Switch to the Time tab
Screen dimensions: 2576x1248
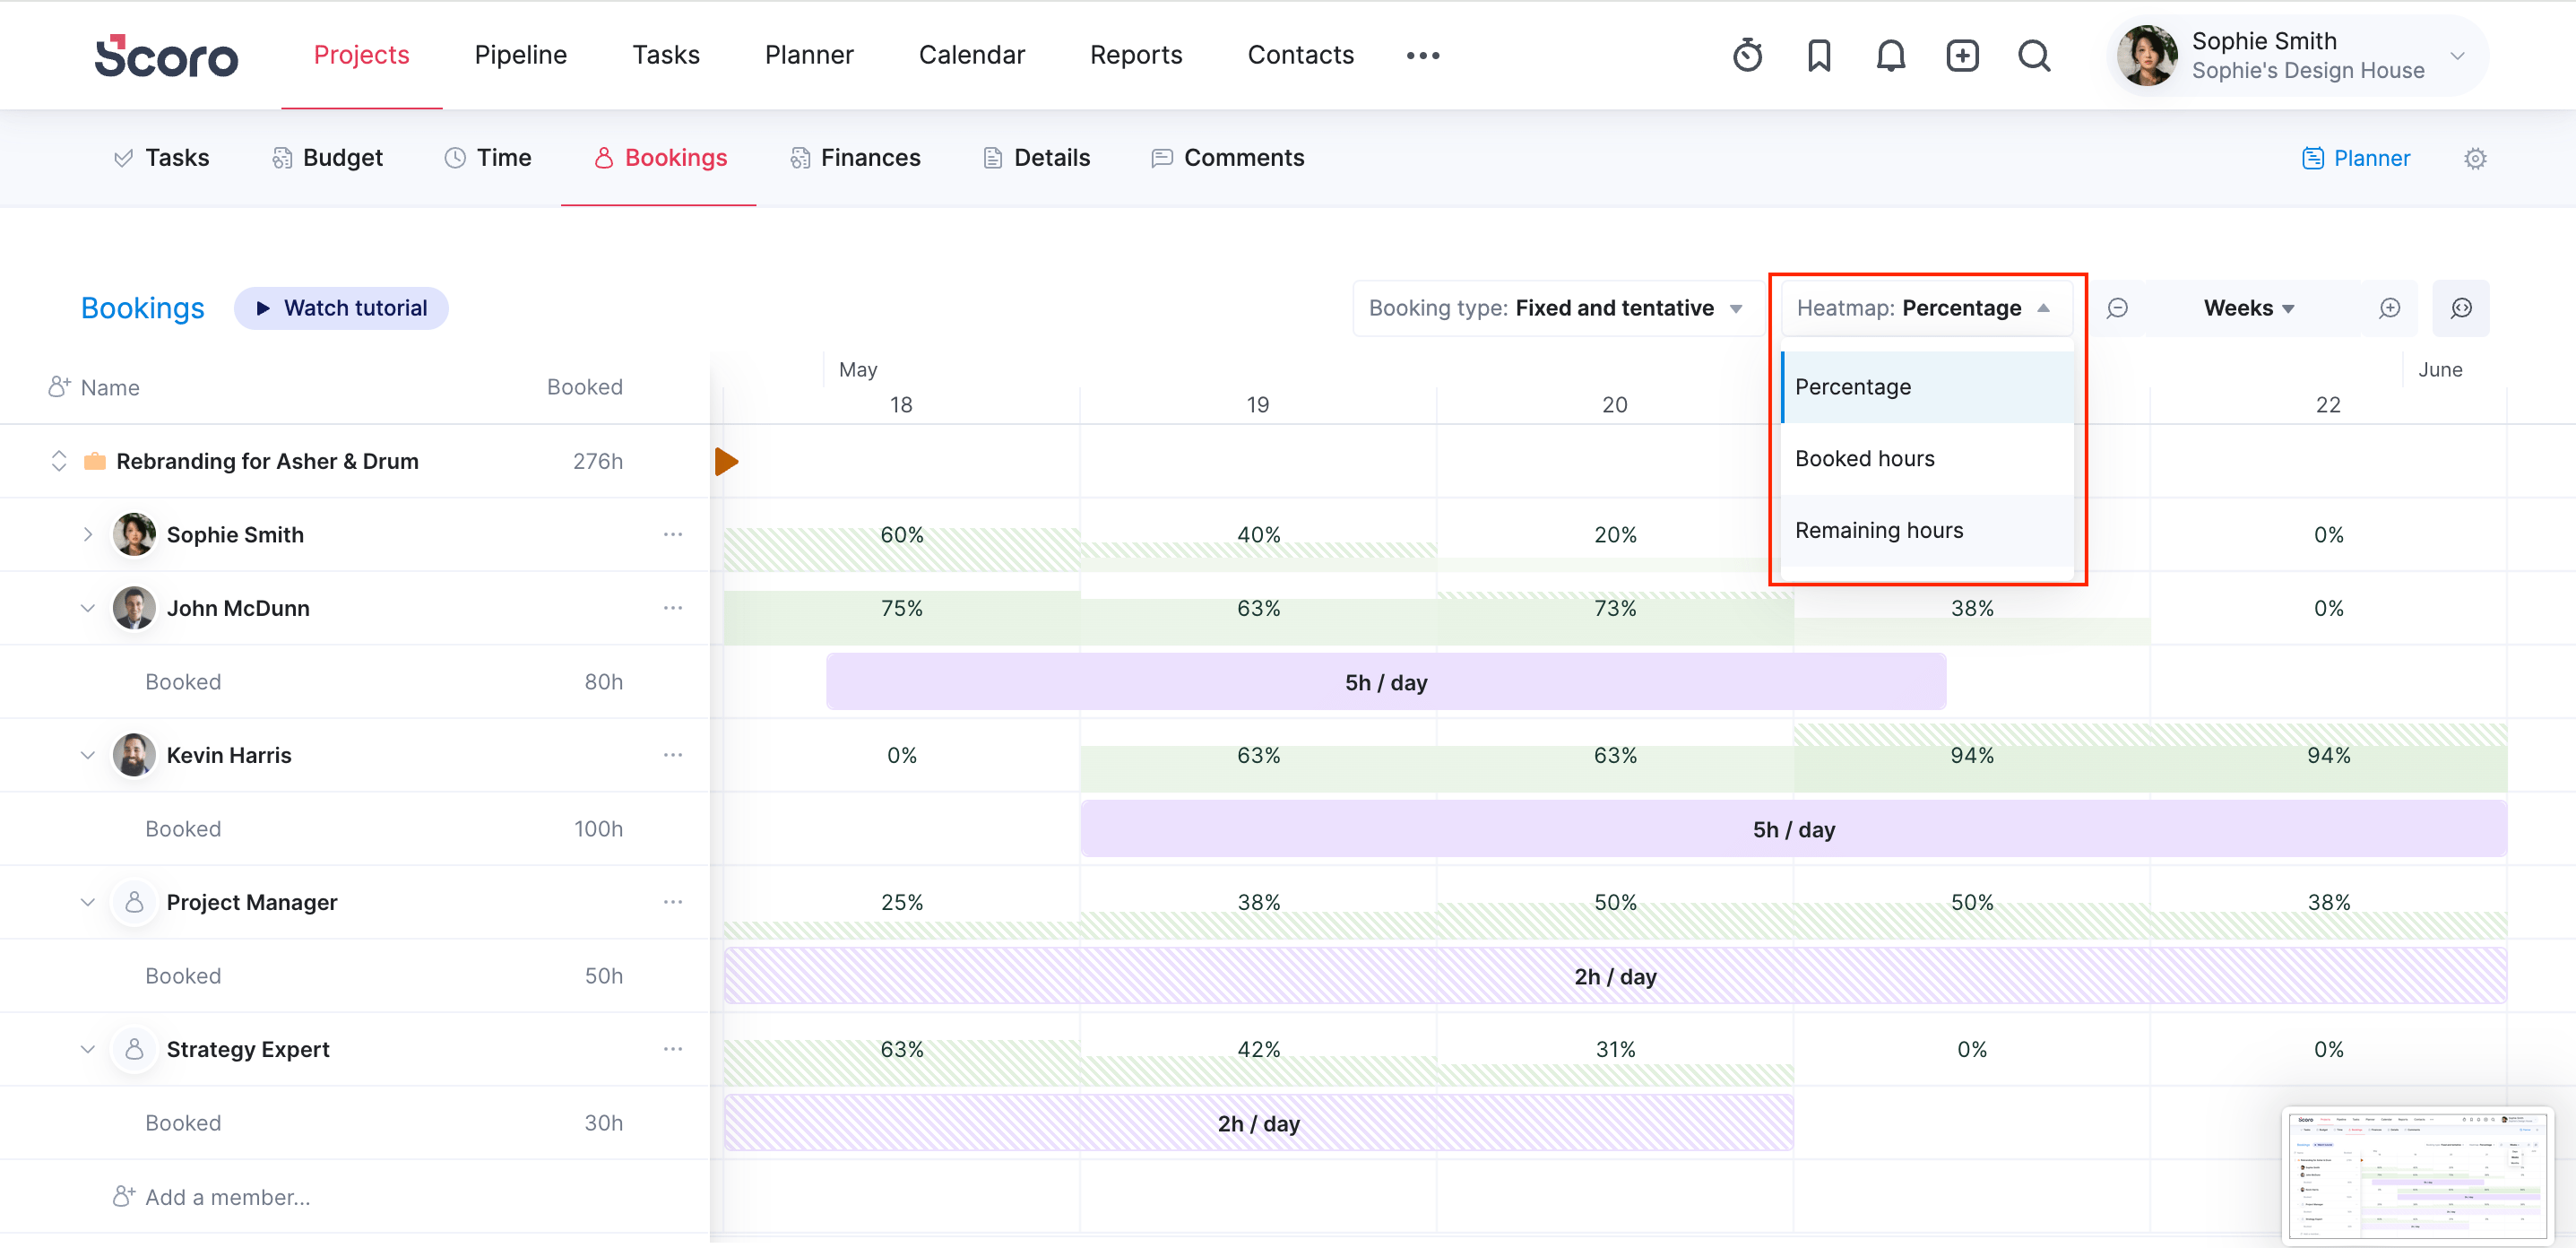point(488,158)
